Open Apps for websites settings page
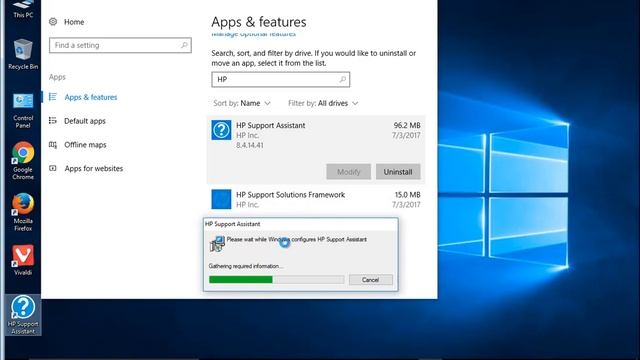Viewport: 640px width, 360px height. 93,168
